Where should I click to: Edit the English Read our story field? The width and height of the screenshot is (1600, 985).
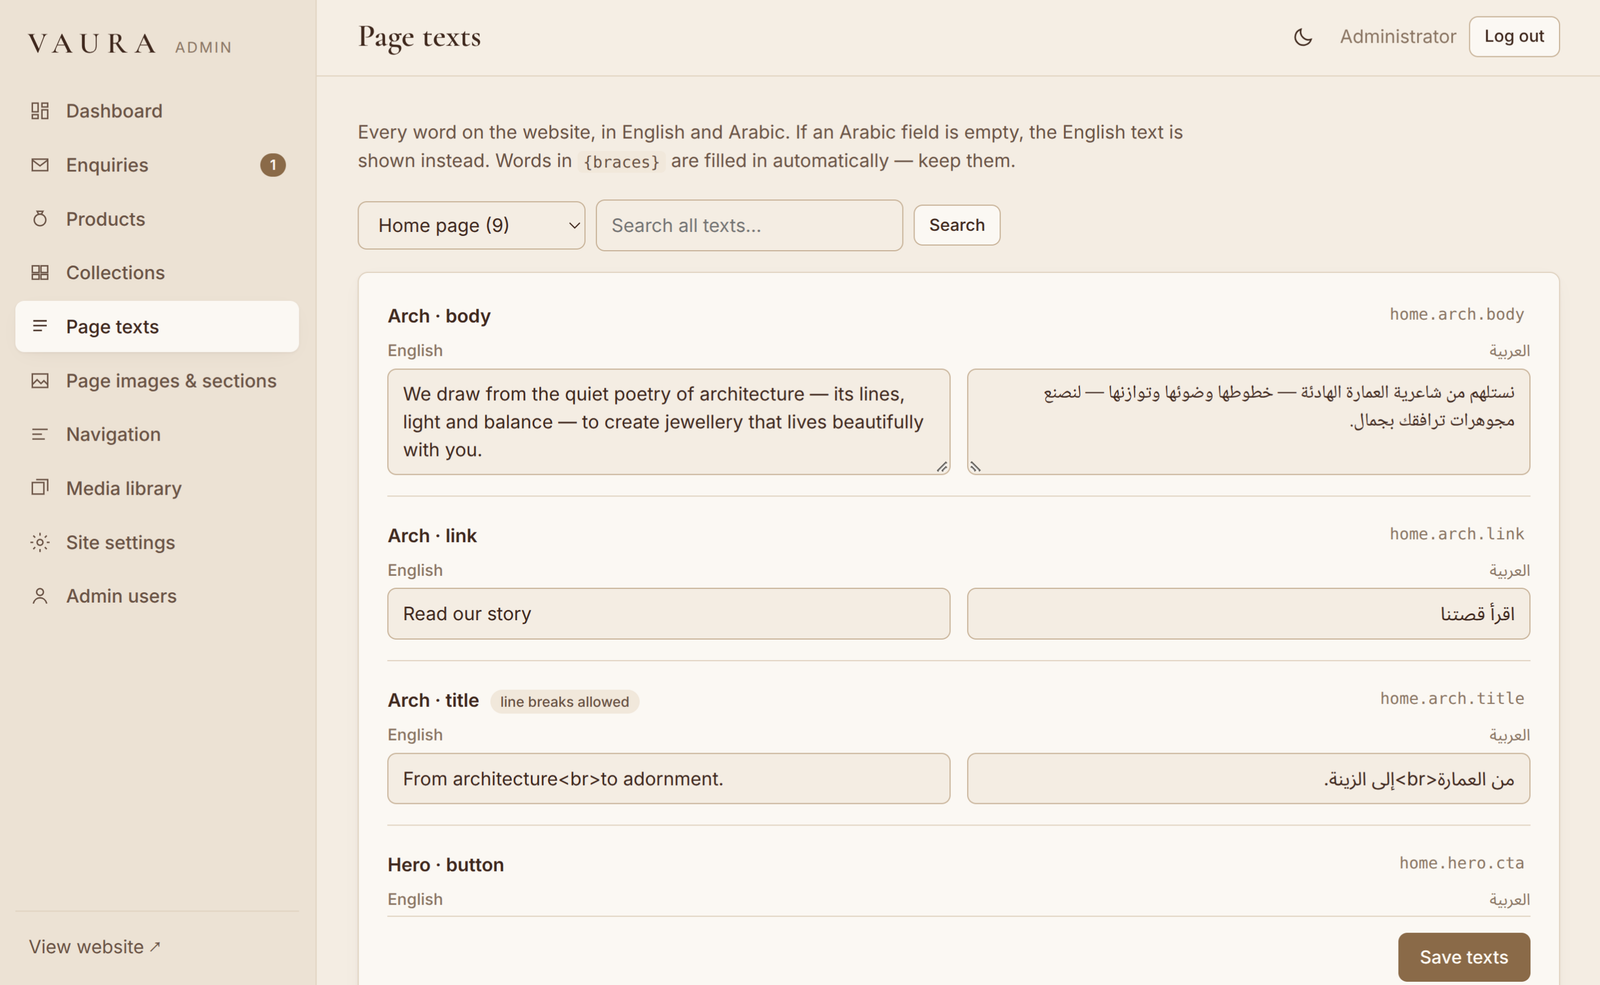point(669,614)
